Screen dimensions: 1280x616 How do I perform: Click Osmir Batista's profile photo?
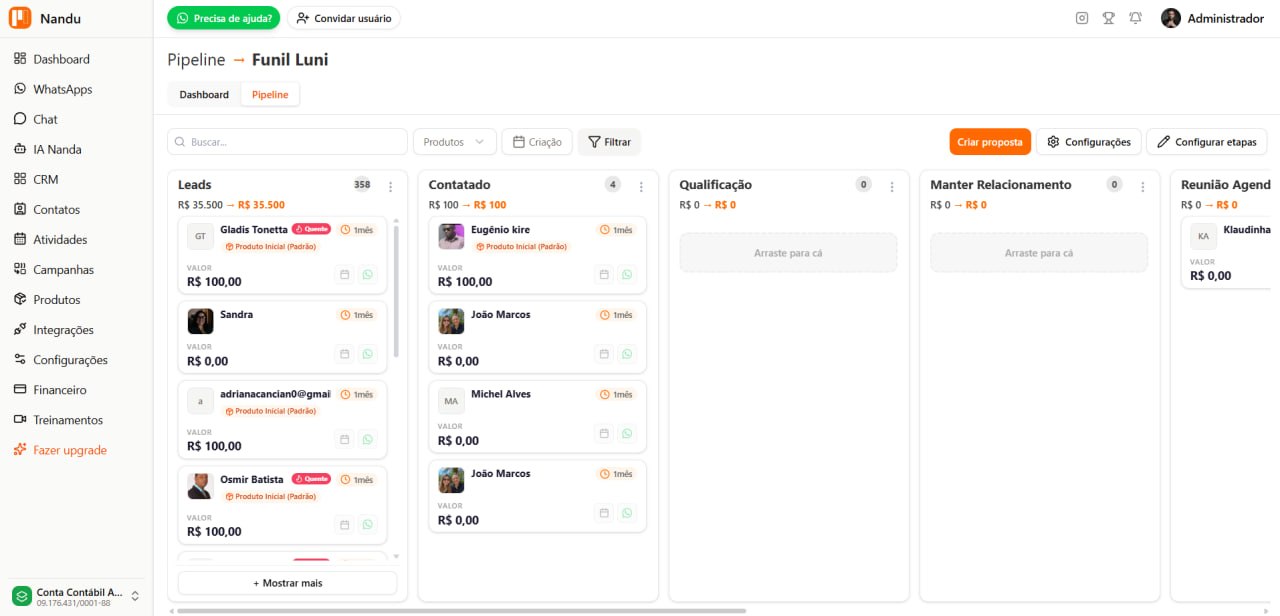[x=200, y=486]
